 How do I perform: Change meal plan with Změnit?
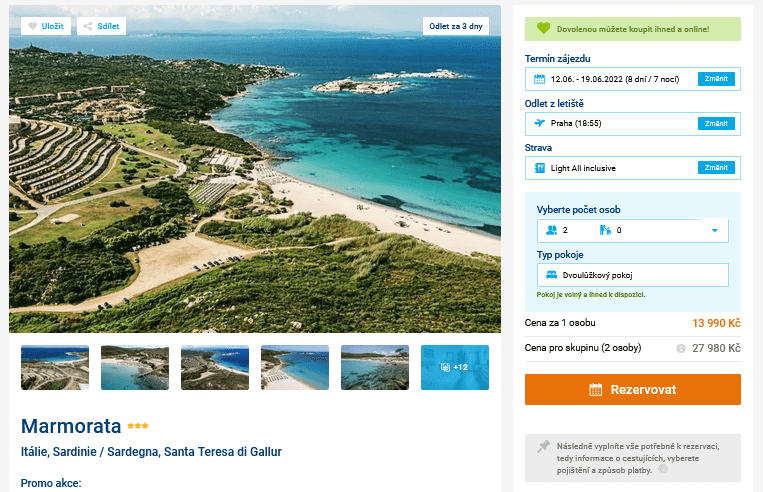[x=716, y=167]
